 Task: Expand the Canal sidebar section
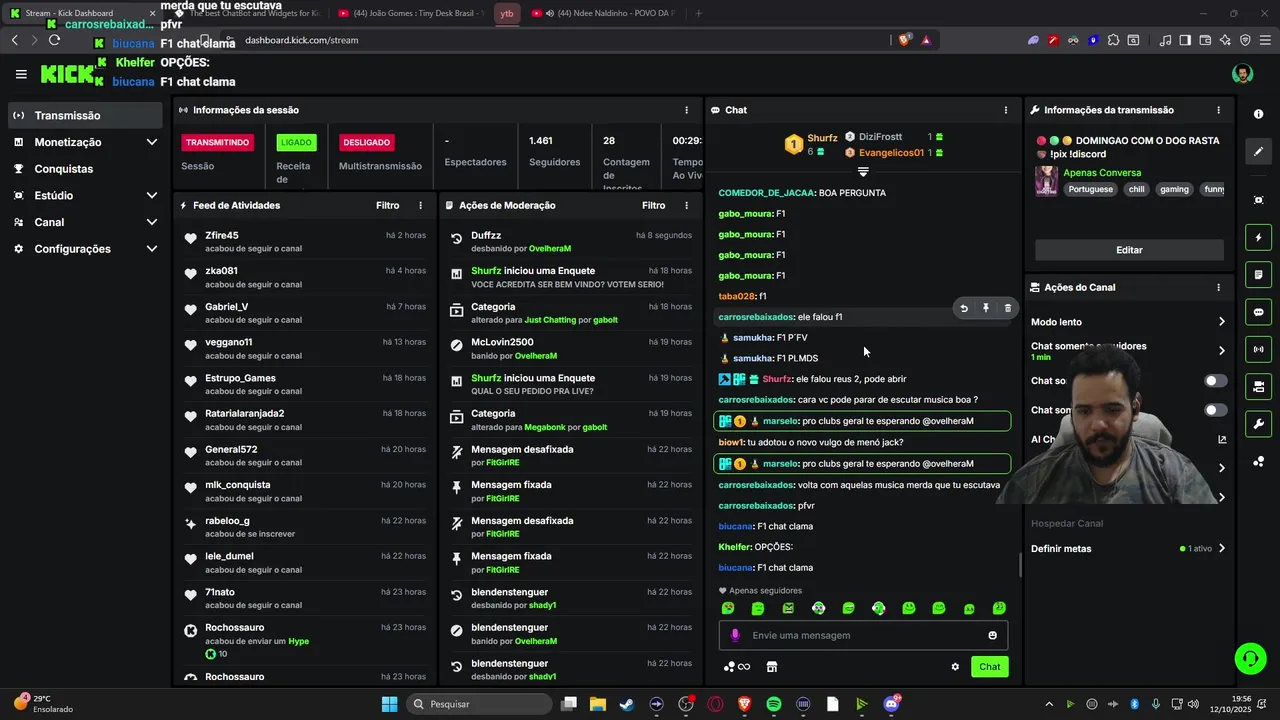[x=152, y=222]
